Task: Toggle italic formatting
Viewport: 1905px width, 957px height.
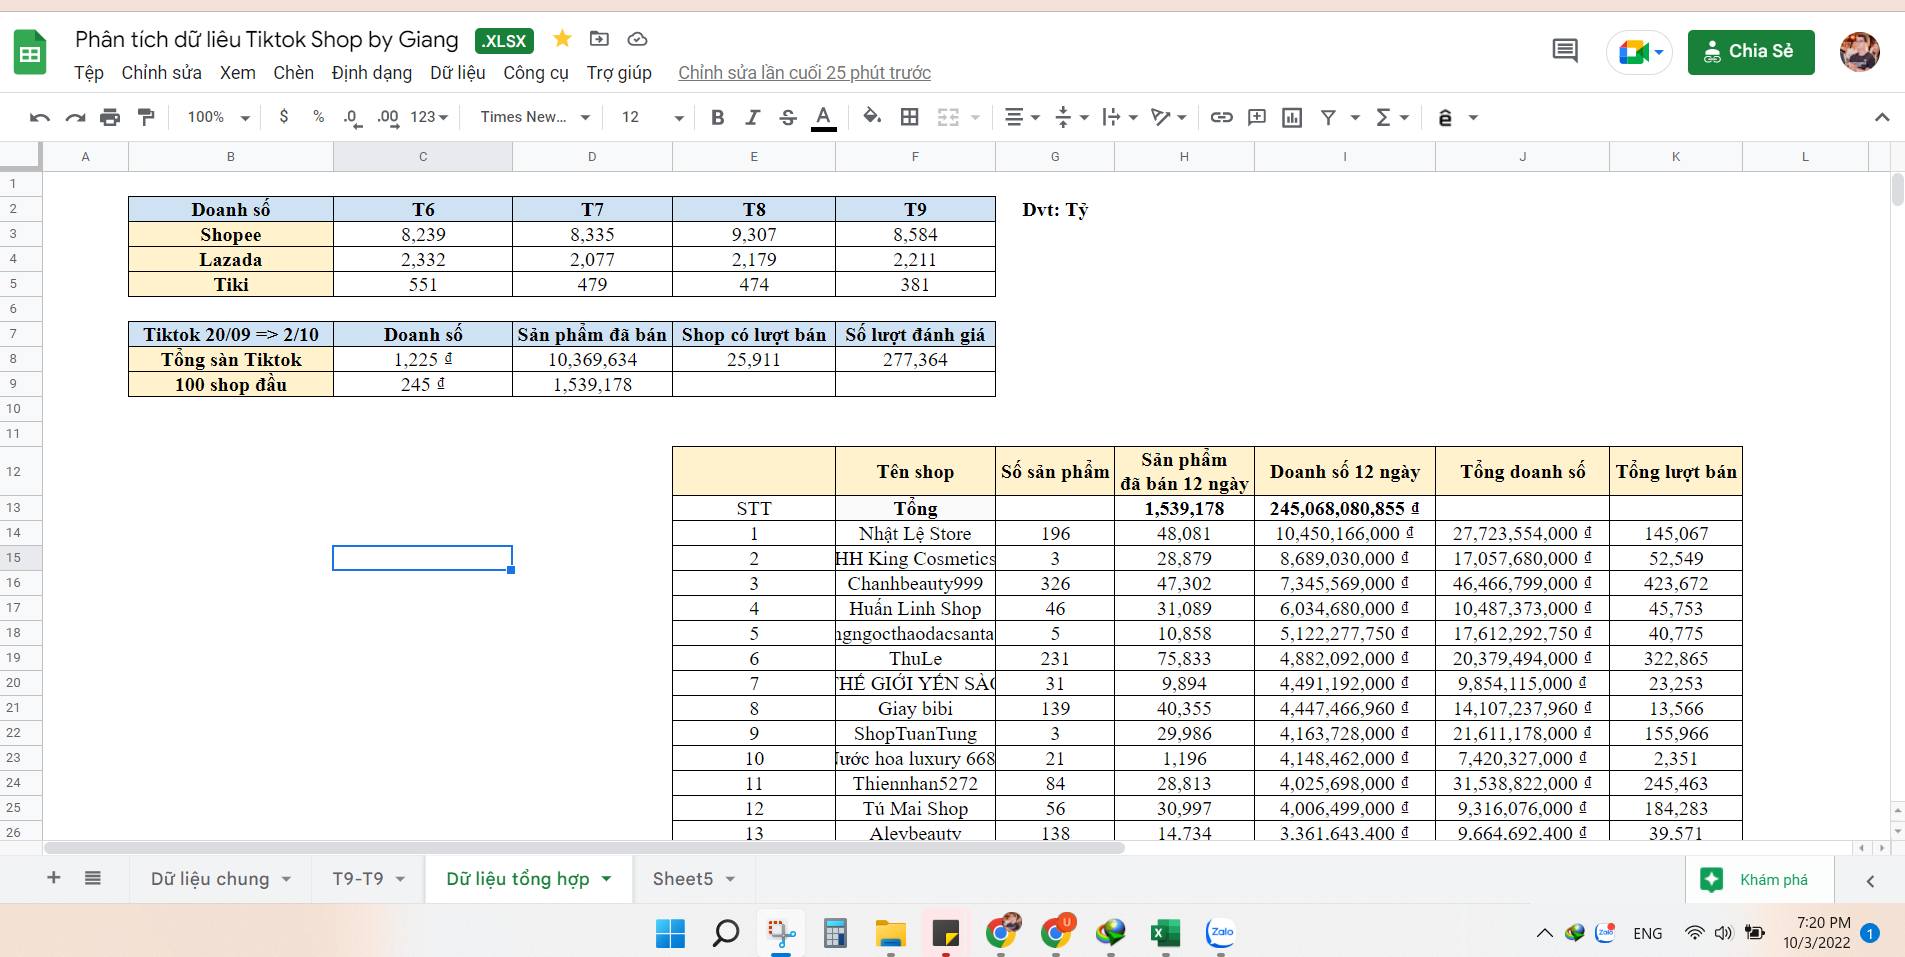Action: pyautogui.click(x=752, y=118)
